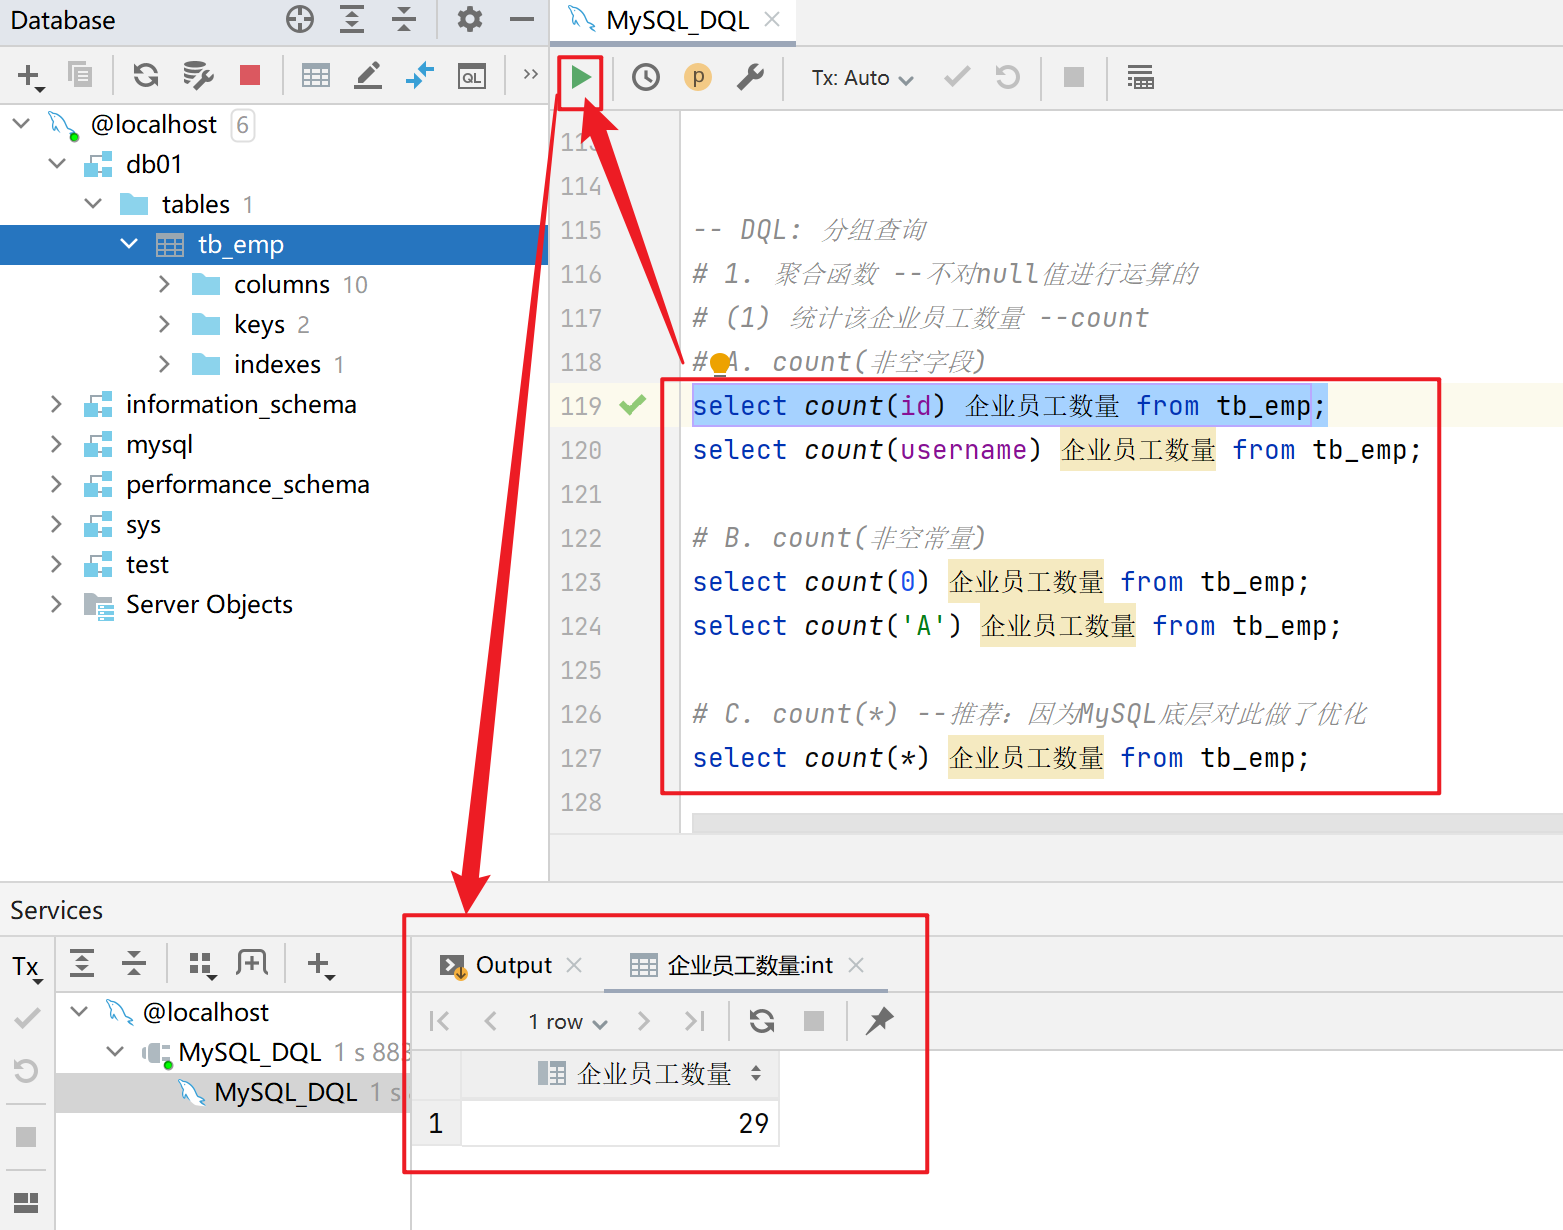Click the jump-to-source arrows icon

click(x=420, y=75)
